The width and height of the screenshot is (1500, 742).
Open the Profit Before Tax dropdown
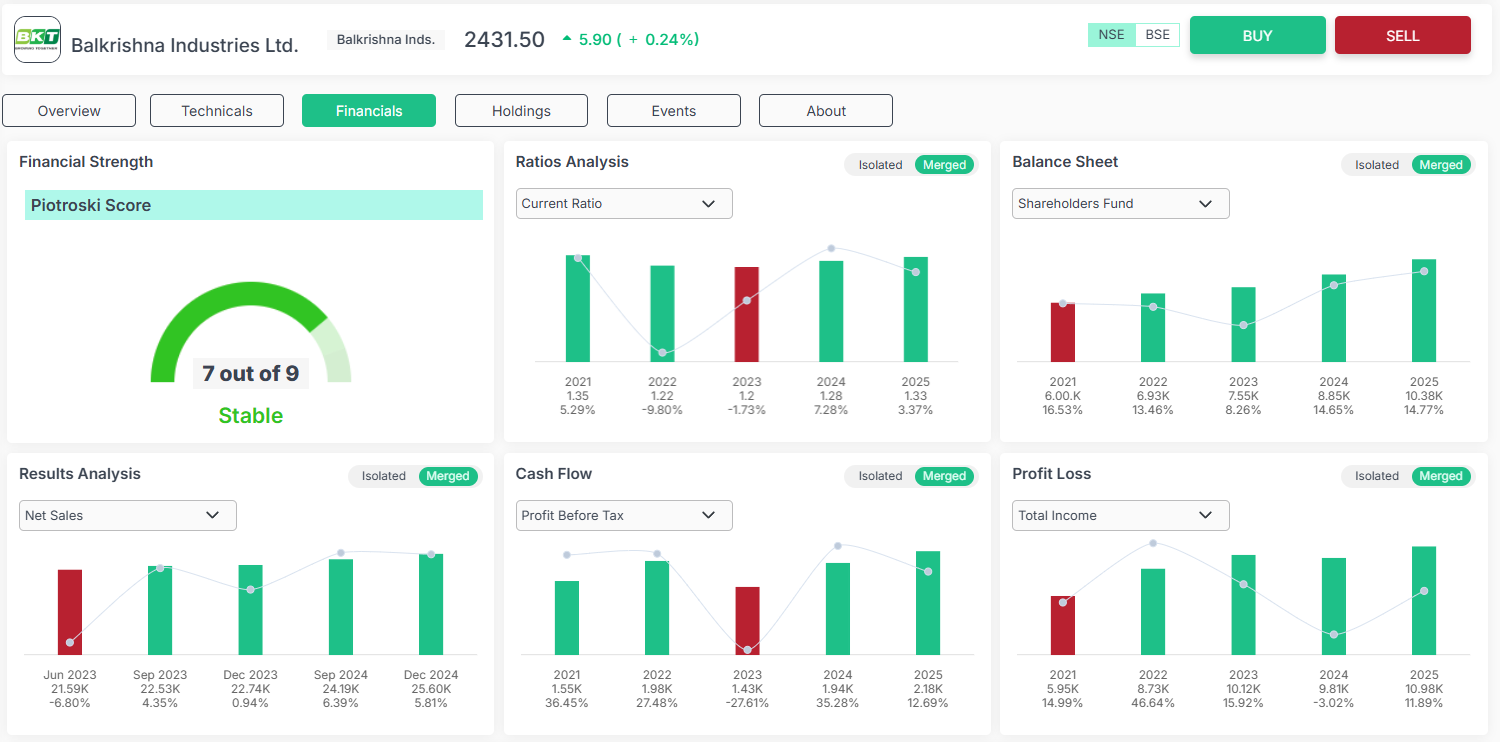click(624, 515)
